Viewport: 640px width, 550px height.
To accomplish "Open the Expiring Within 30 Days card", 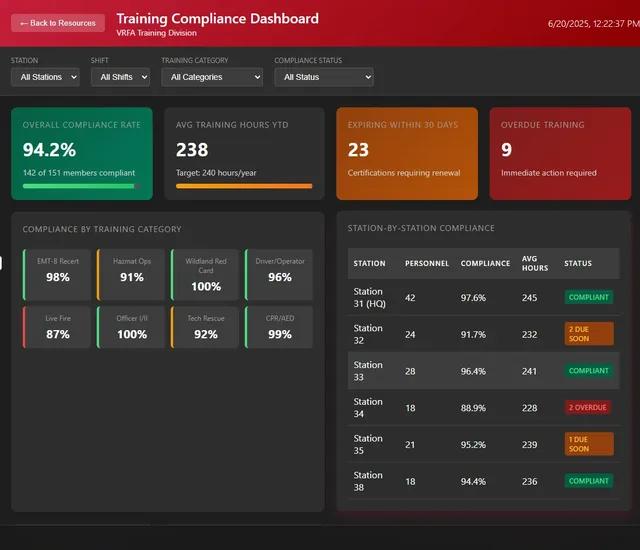I will pyautogui.click(x=407, y=153).
